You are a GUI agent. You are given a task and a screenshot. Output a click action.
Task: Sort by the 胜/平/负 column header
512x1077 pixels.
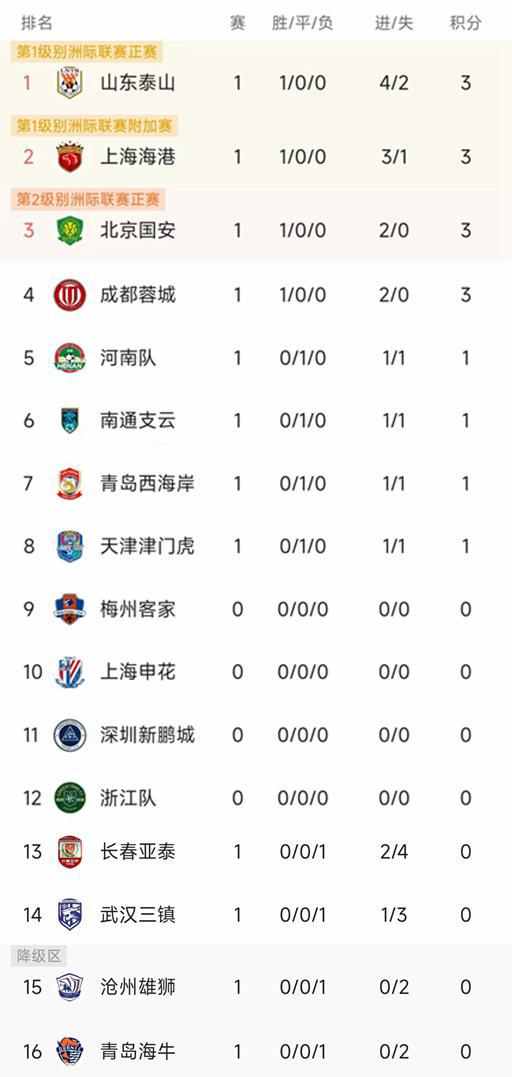pyautogui.click(x=302, y=23)
